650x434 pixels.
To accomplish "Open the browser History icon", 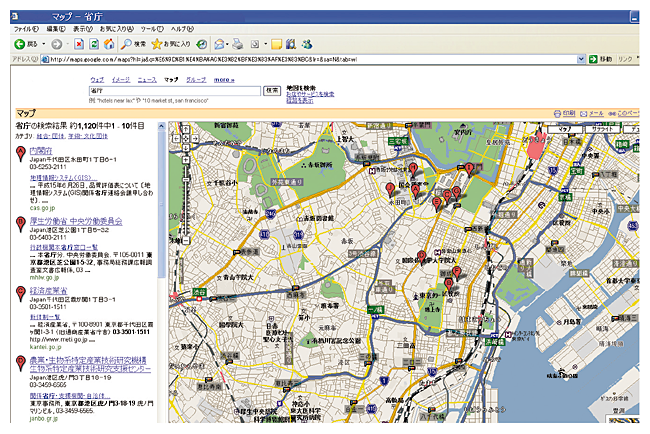I will (x=202, y=44).
